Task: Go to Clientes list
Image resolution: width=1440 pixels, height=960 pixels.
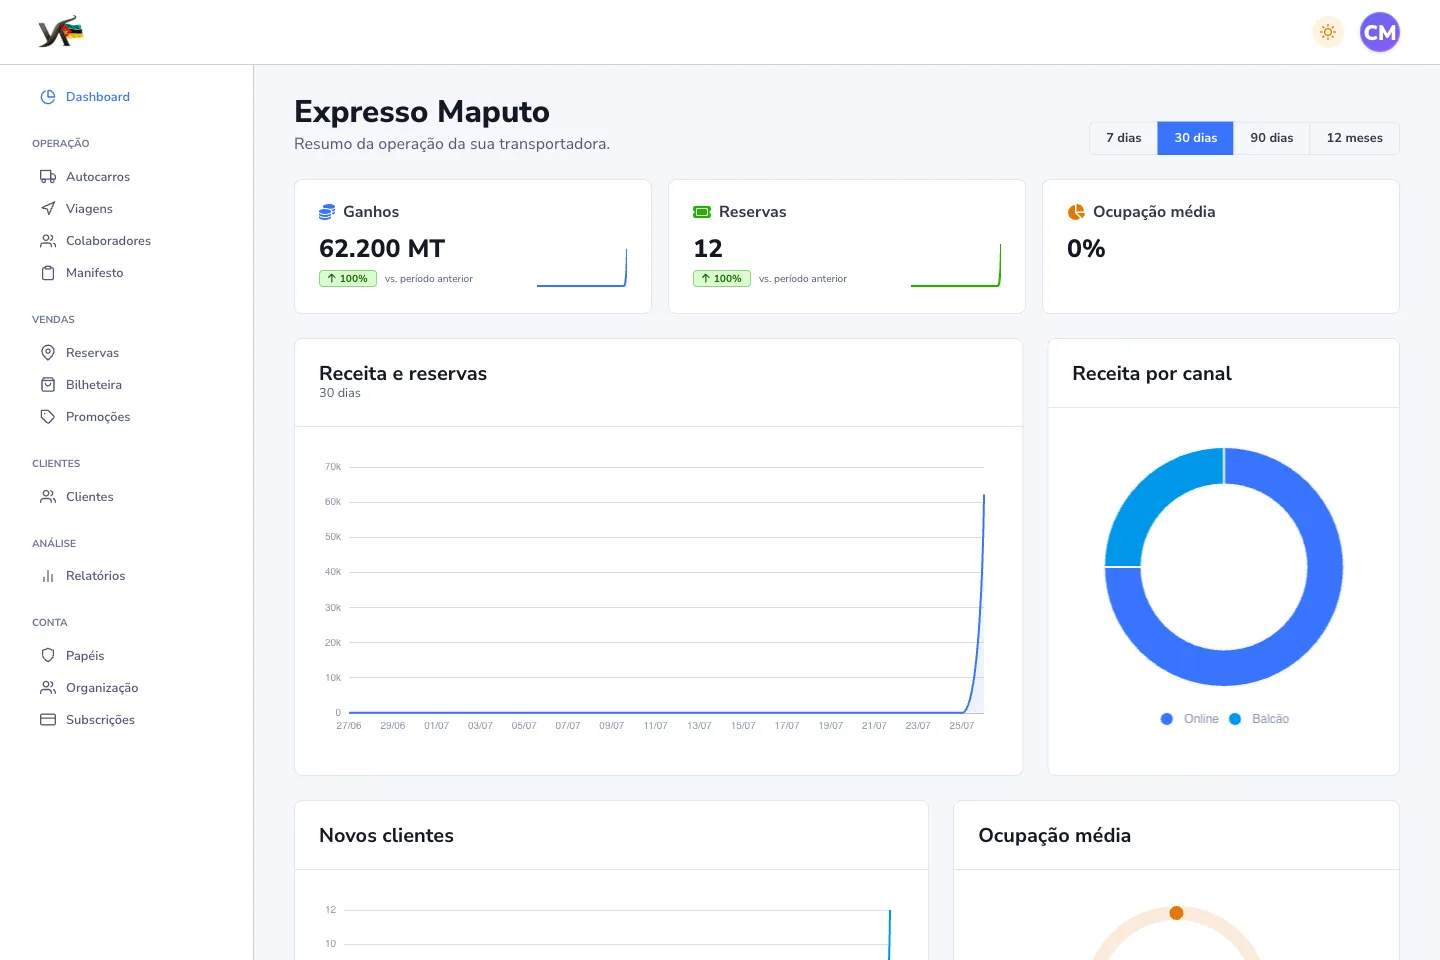Action: 90,497
